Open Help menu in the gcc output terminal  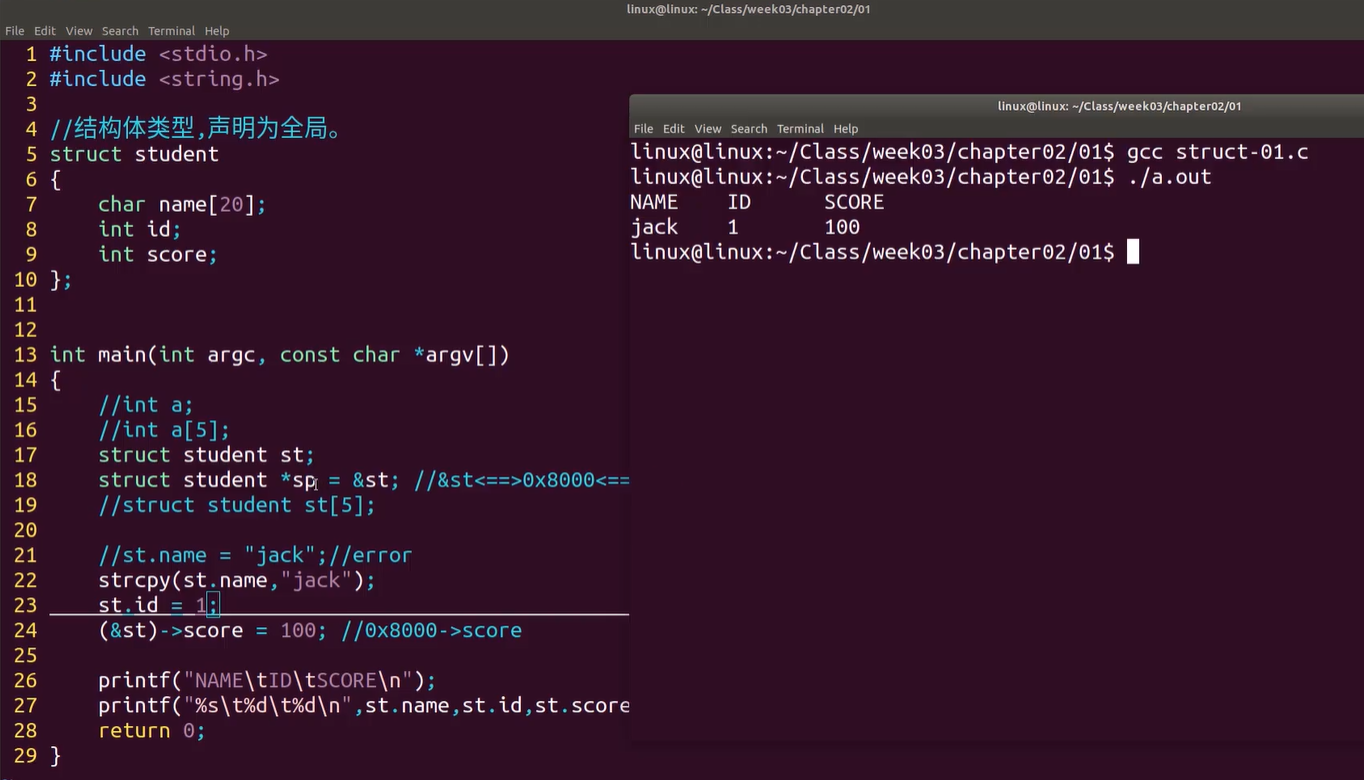point(846,129)
